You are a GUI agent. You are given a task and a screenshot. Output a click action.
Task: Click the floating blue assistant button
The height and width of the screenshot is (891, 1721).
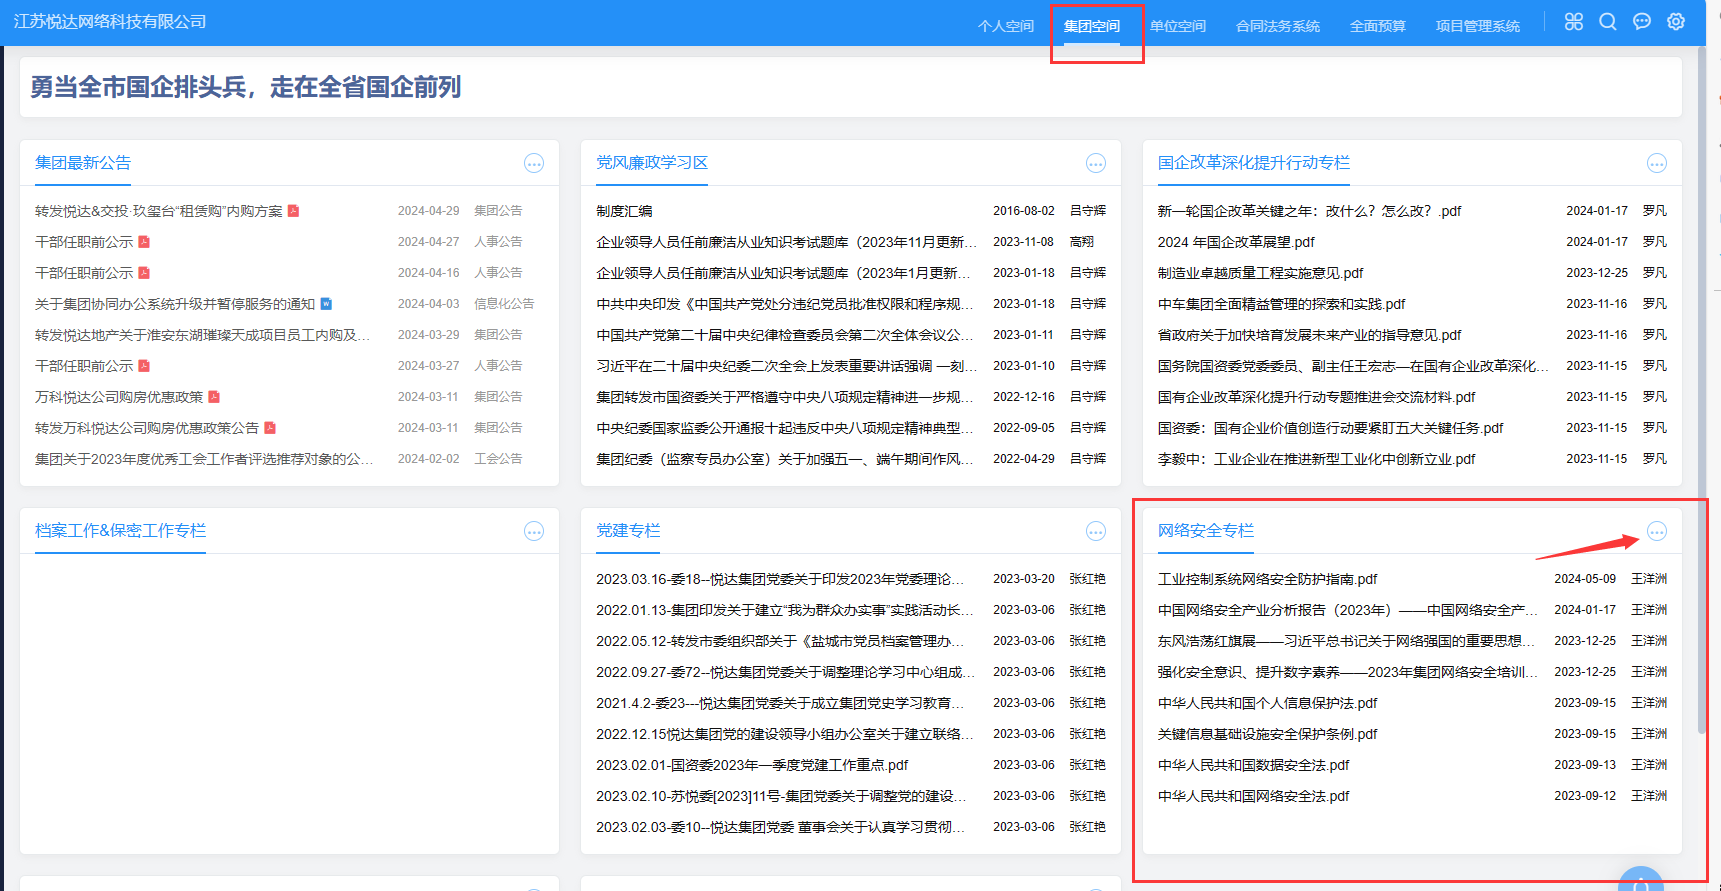click(1640, 880)
